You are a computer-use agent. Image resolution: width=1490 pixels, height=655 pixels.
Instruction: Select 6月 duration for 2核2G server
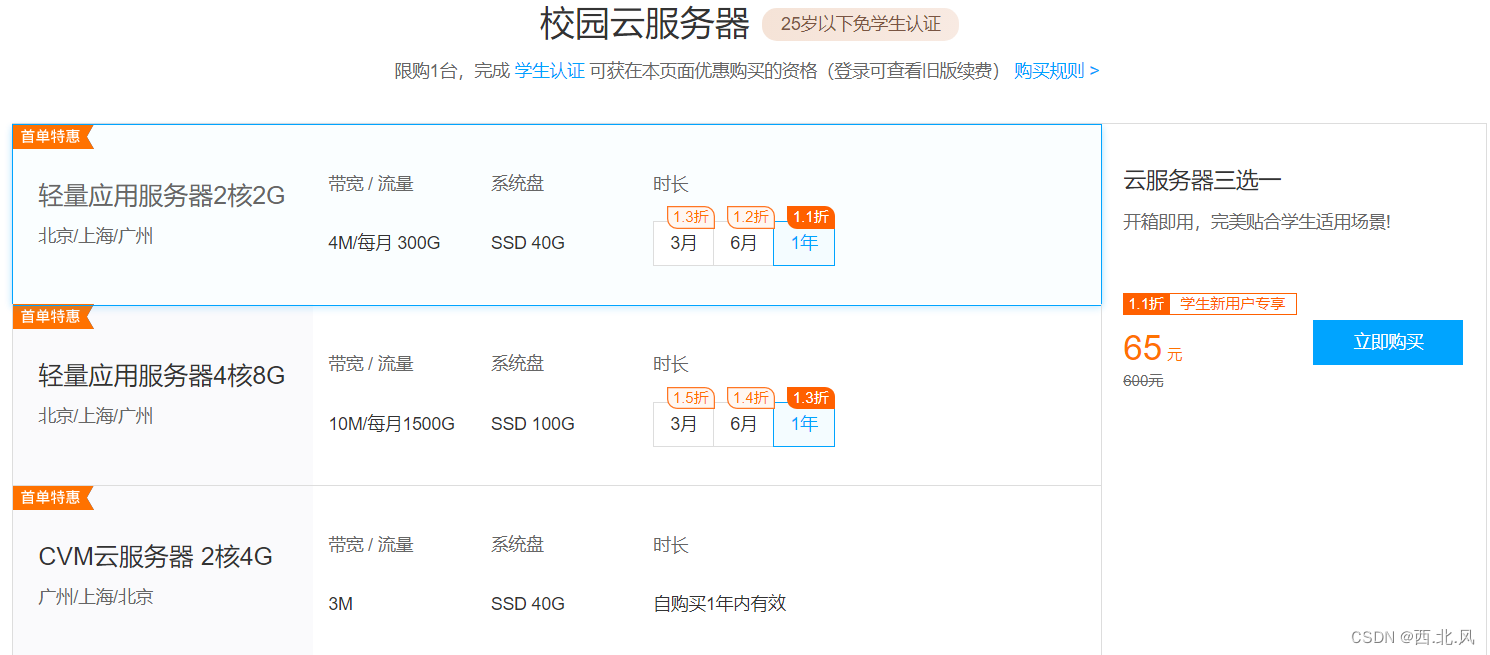[743, 243]
